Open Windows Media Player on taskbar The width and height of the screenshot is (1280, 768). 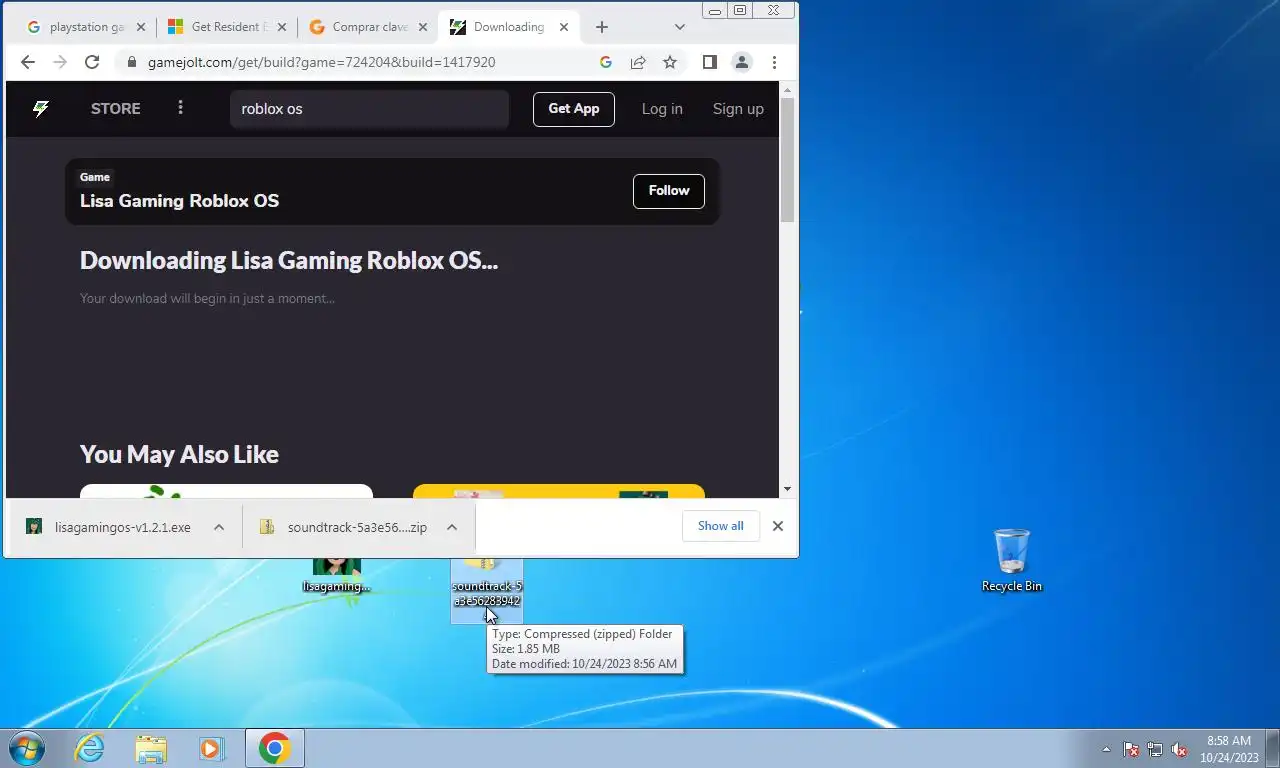click(x=212, y=748)
